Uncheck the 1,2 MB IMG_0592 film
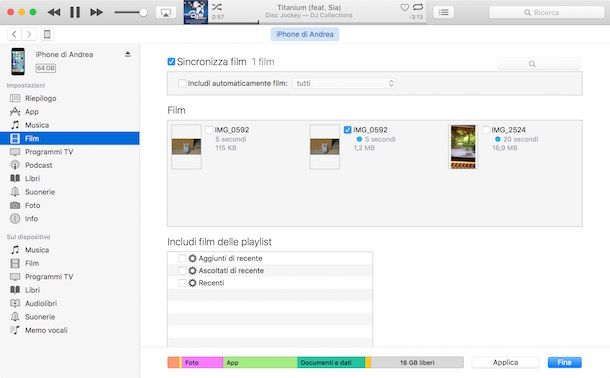 [x=347, y=130]
